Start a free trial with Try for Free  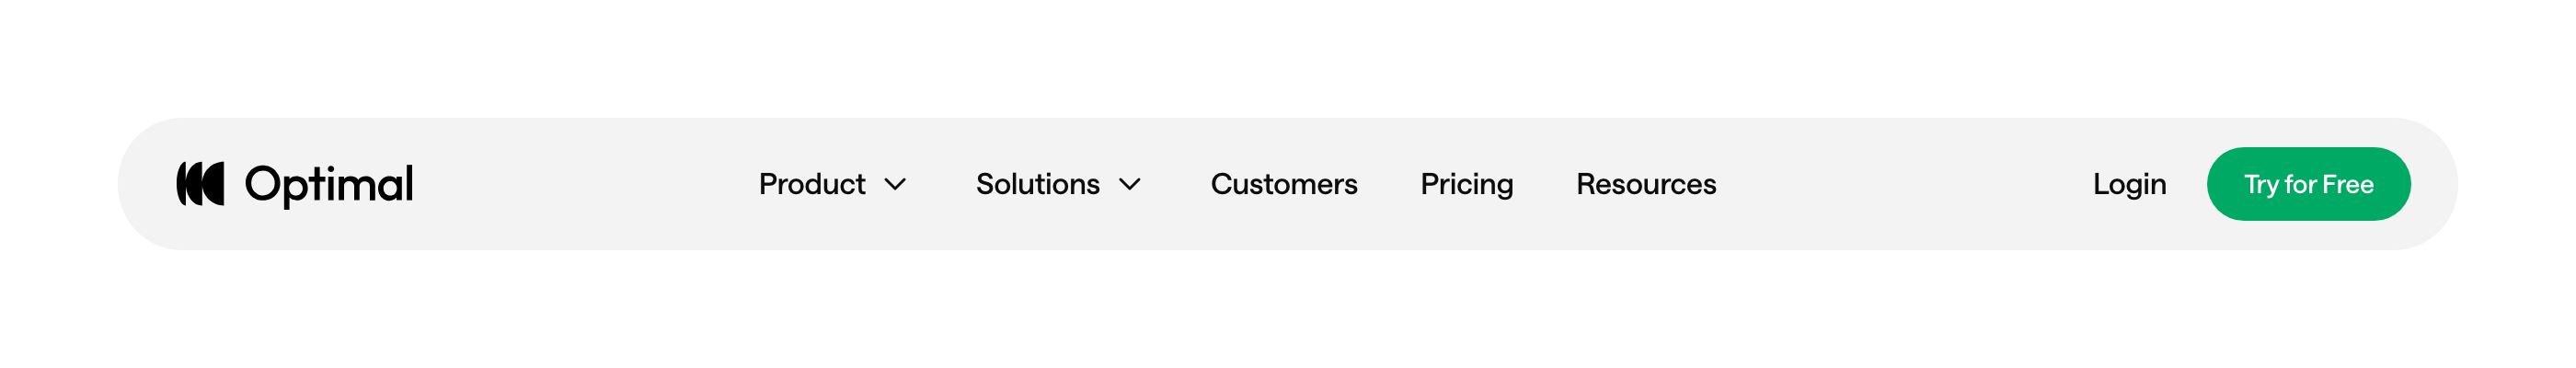click(2308, 184)
